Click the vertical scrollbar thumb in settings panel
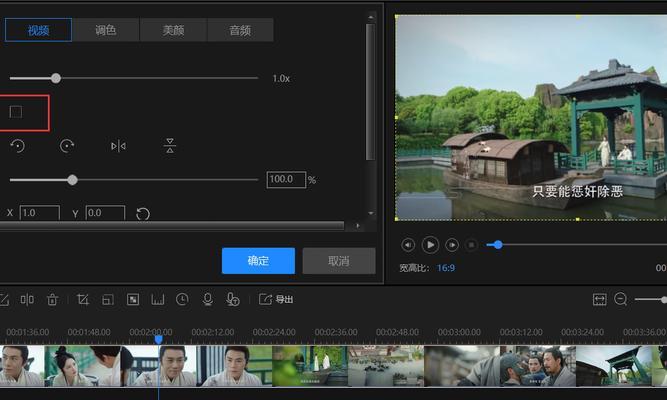This screenshot has width=667, height=400. [370, 92]
